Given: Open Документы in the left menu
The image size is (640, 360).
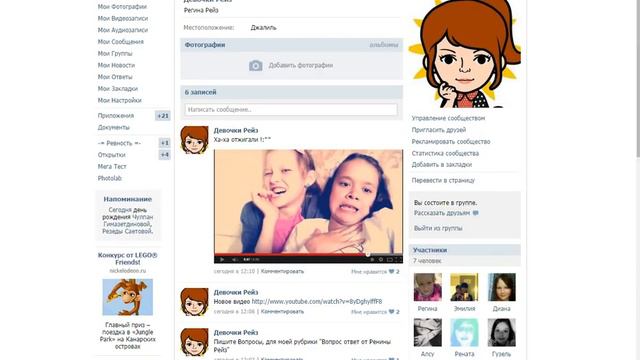Looking at the screenshot, I should pyautogui.click(x=113, y=128).
